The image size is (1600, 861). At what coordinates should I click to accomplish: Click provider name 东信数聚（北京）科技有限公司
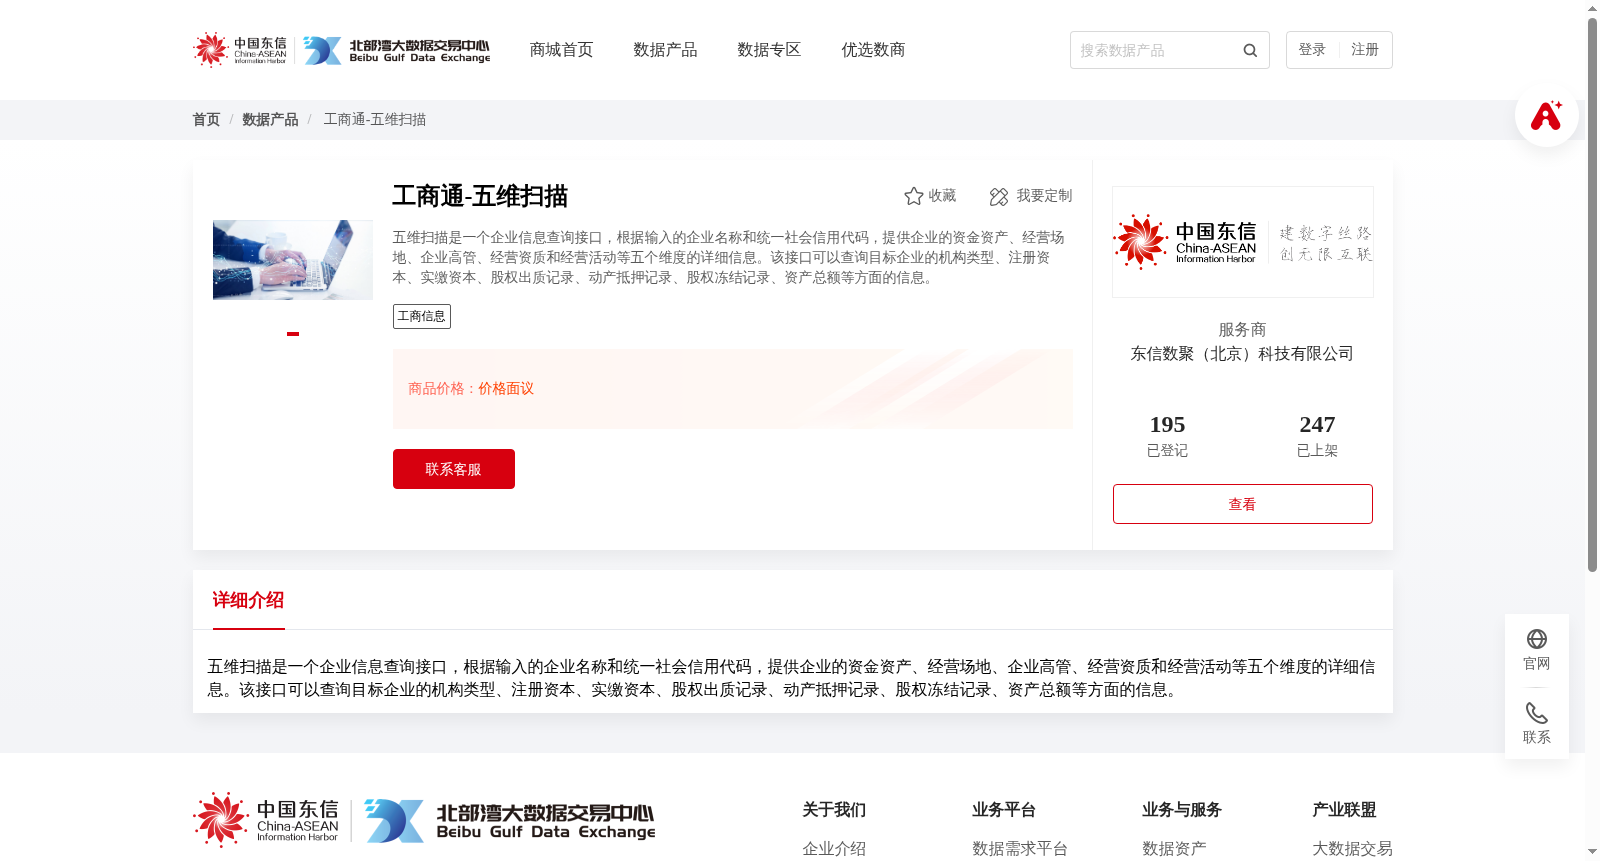pos(1243,354)
